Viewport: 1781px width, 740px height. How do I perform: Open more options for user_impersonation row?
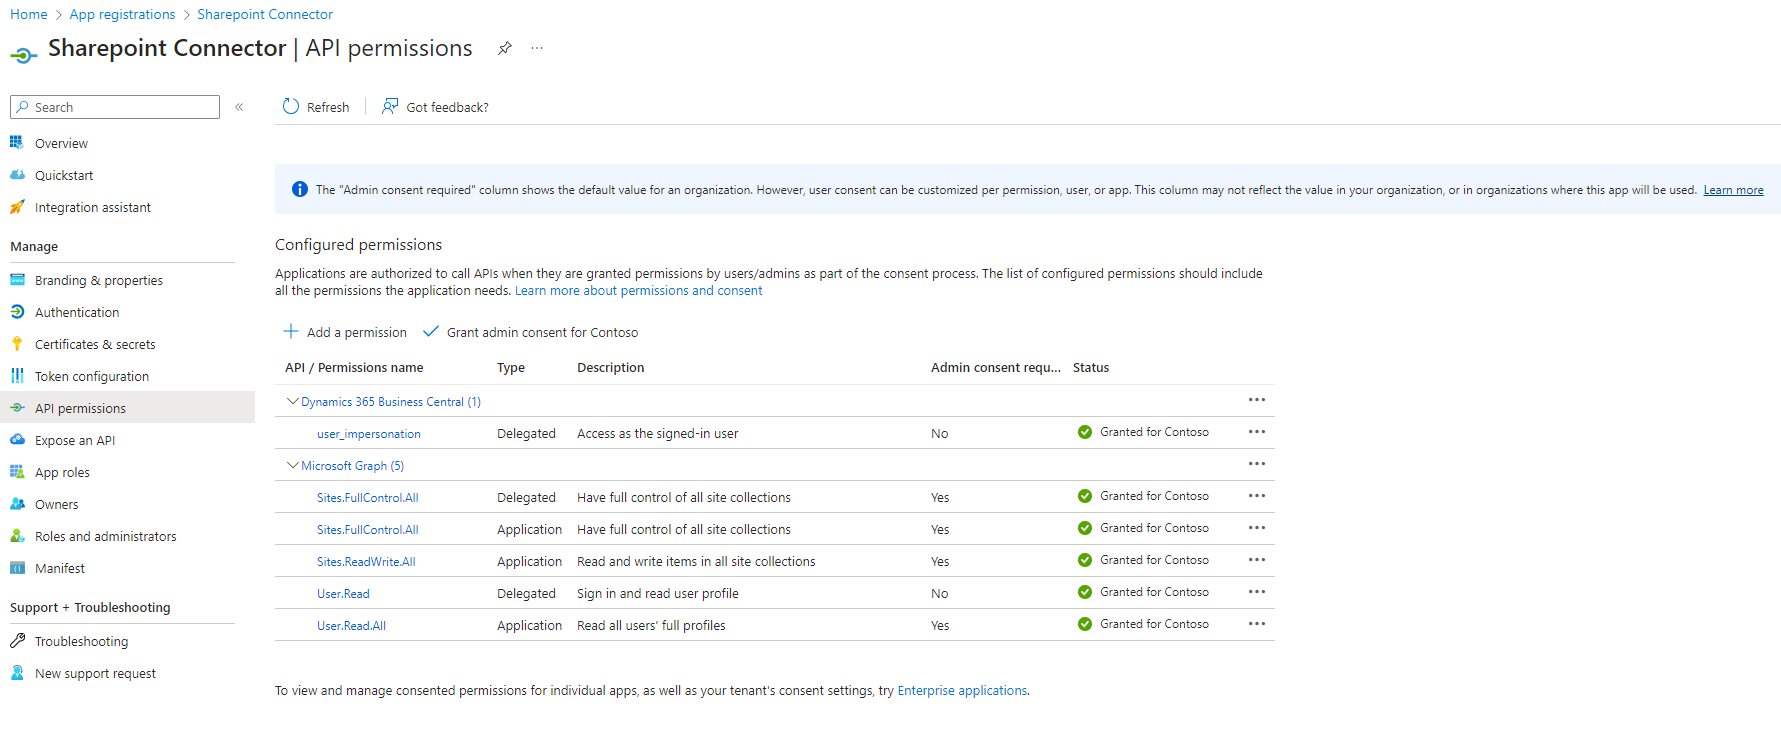1256,432
